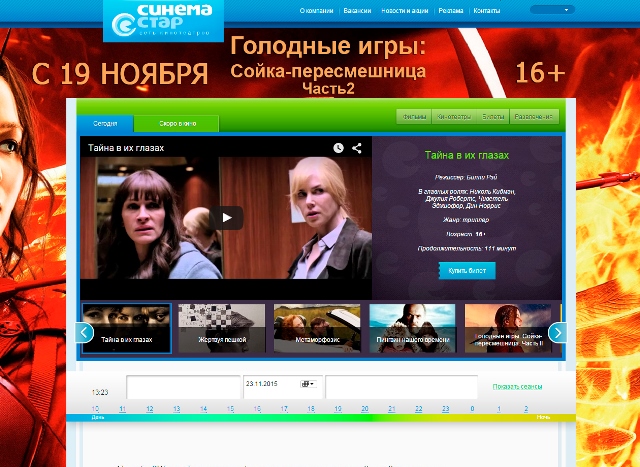Open the Реклама menu item

[451, 11]
